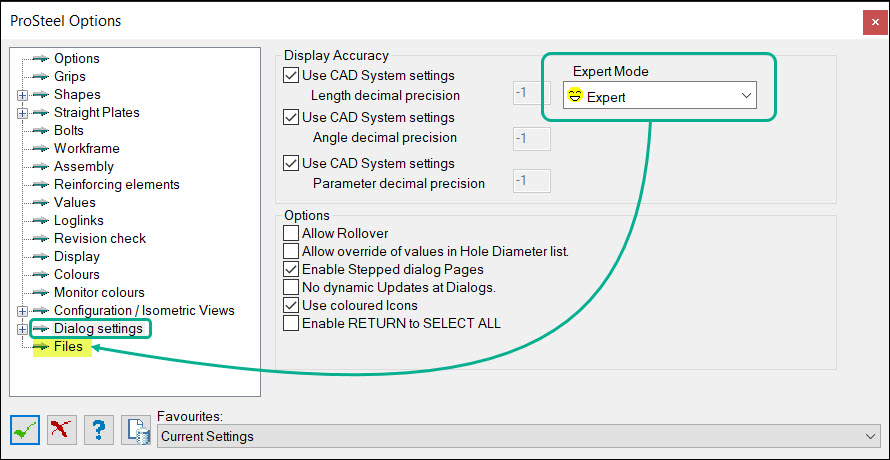Select Configuration / Isometric Views item
The height and width of the screenshot is (460, 890).
pos(144,311)
